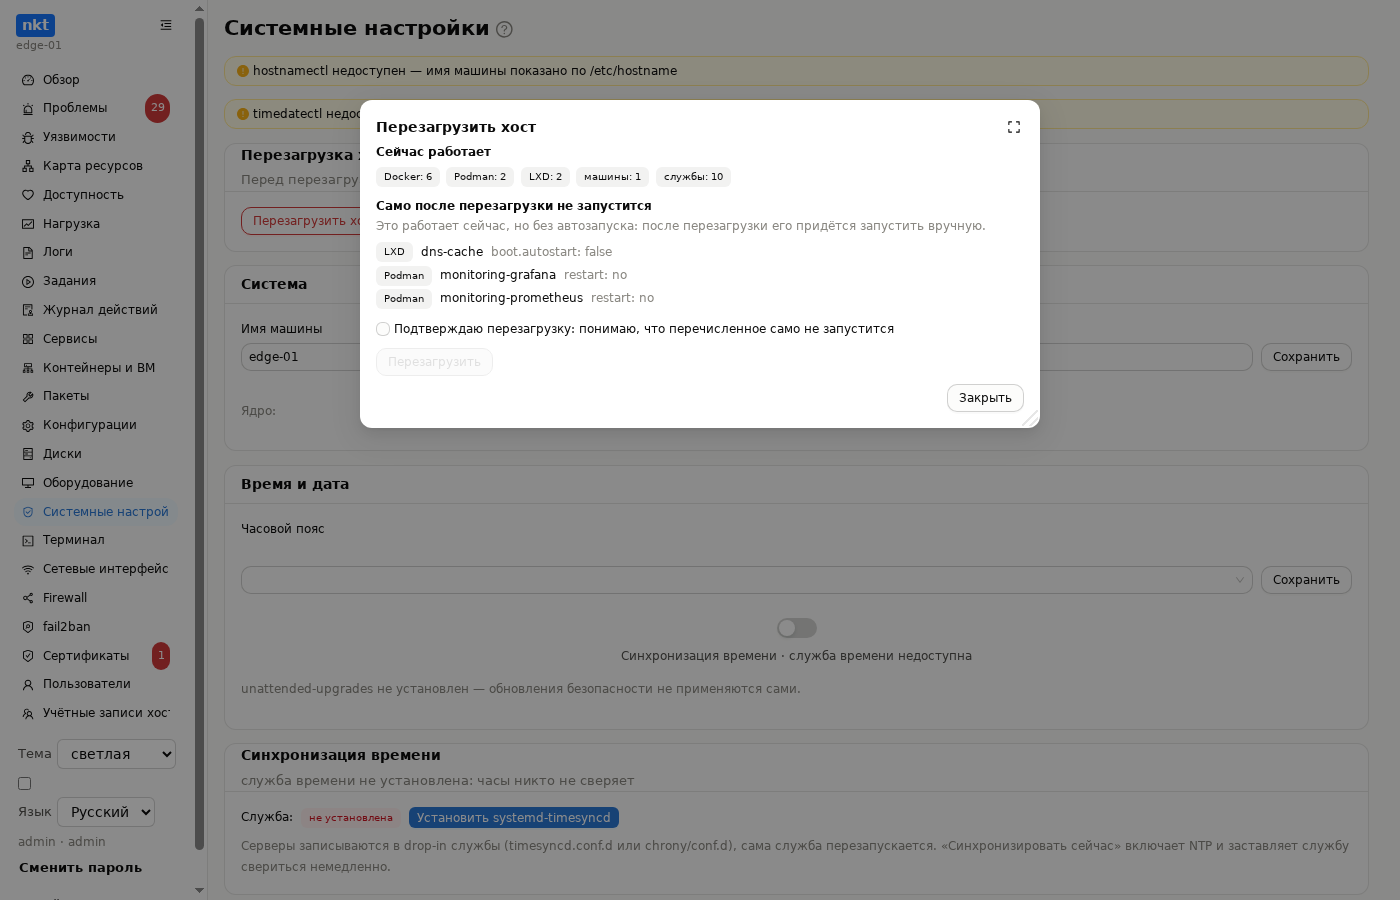Click the Закрыть button in the dialog

pos(985,398)
